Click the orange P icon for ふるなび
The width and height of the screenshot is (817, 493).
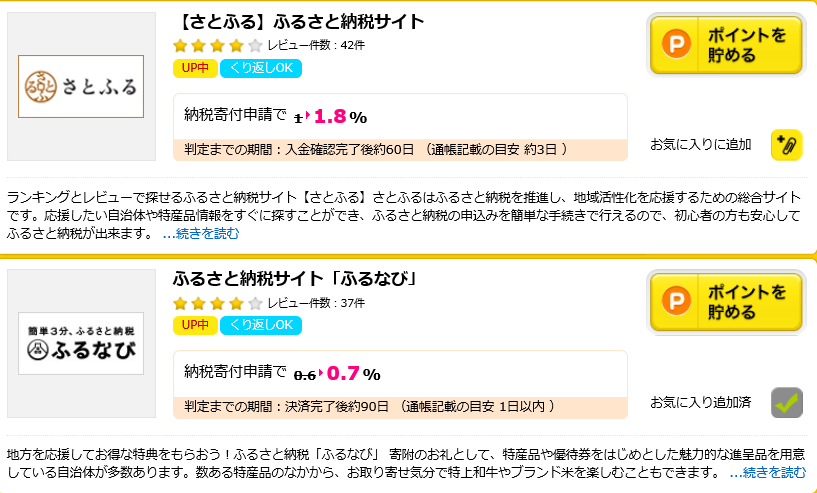[x=676, y=301]
